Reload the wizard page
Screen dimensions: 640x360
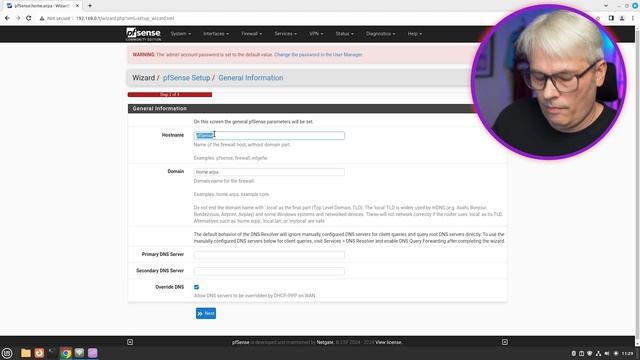[29, 18]
